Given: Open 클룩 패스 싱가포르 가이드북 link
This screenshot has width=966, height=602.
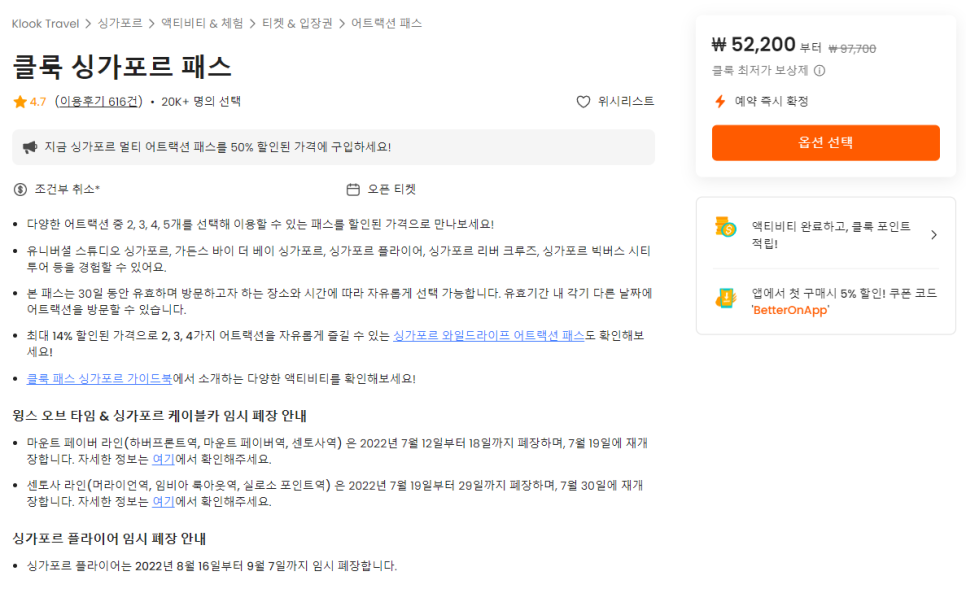Looking at the screenshot, I should point(99,379).
